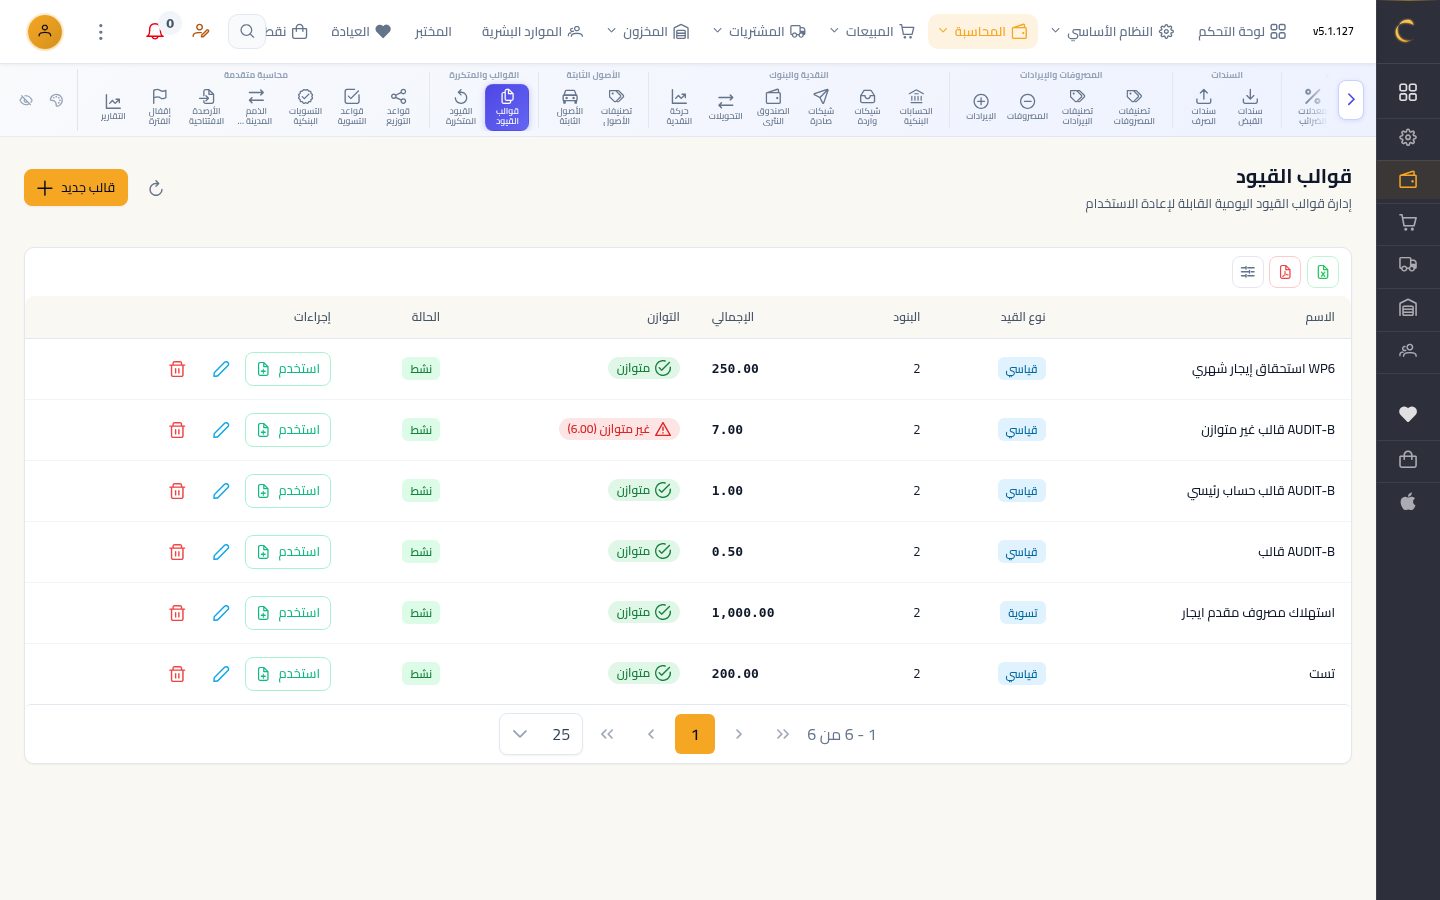Click استخدم for AUDIT-B قالب غير متوازن
This screenshot has width=1440, height=900.
tap(288, 430)
